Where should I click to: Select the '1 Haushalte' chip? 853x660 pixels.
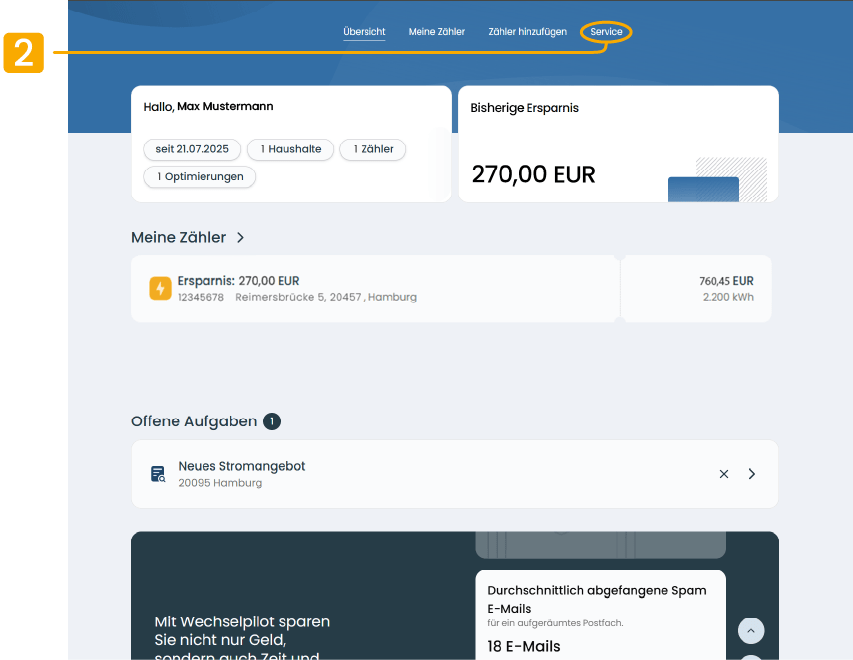coord(290,149)
